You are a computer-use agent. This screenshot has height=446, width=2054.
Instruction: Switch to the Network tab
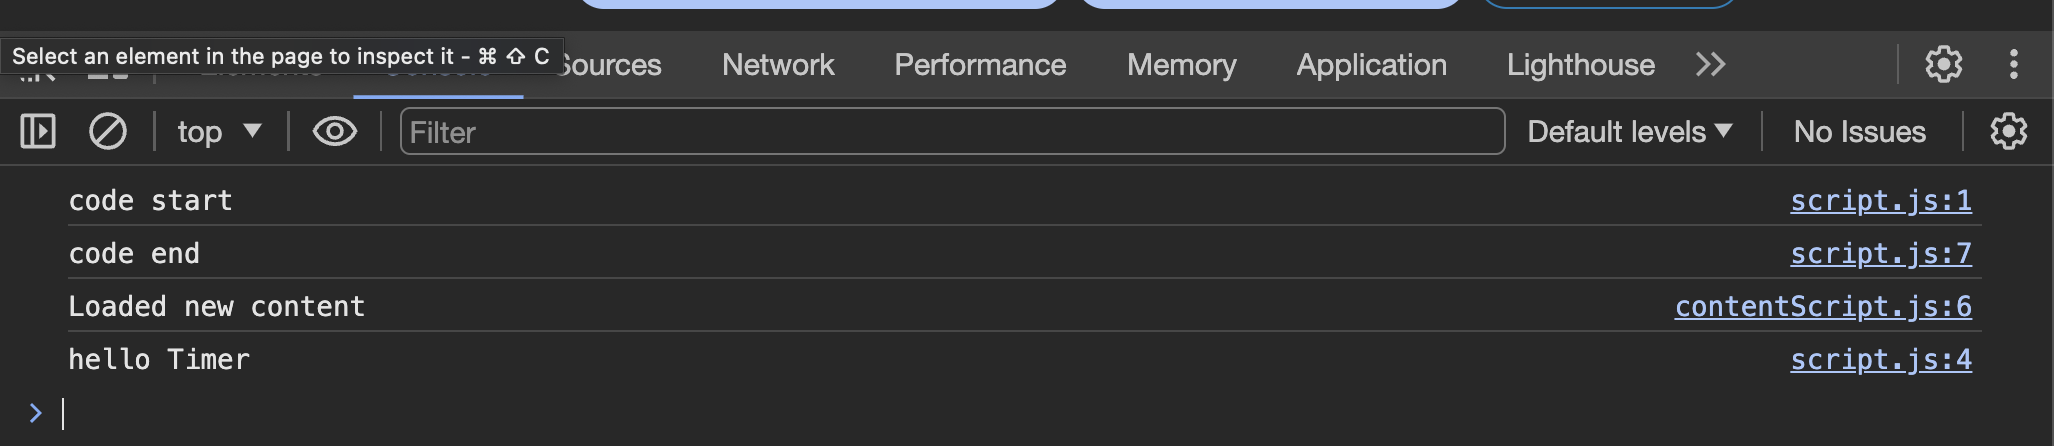778,65
